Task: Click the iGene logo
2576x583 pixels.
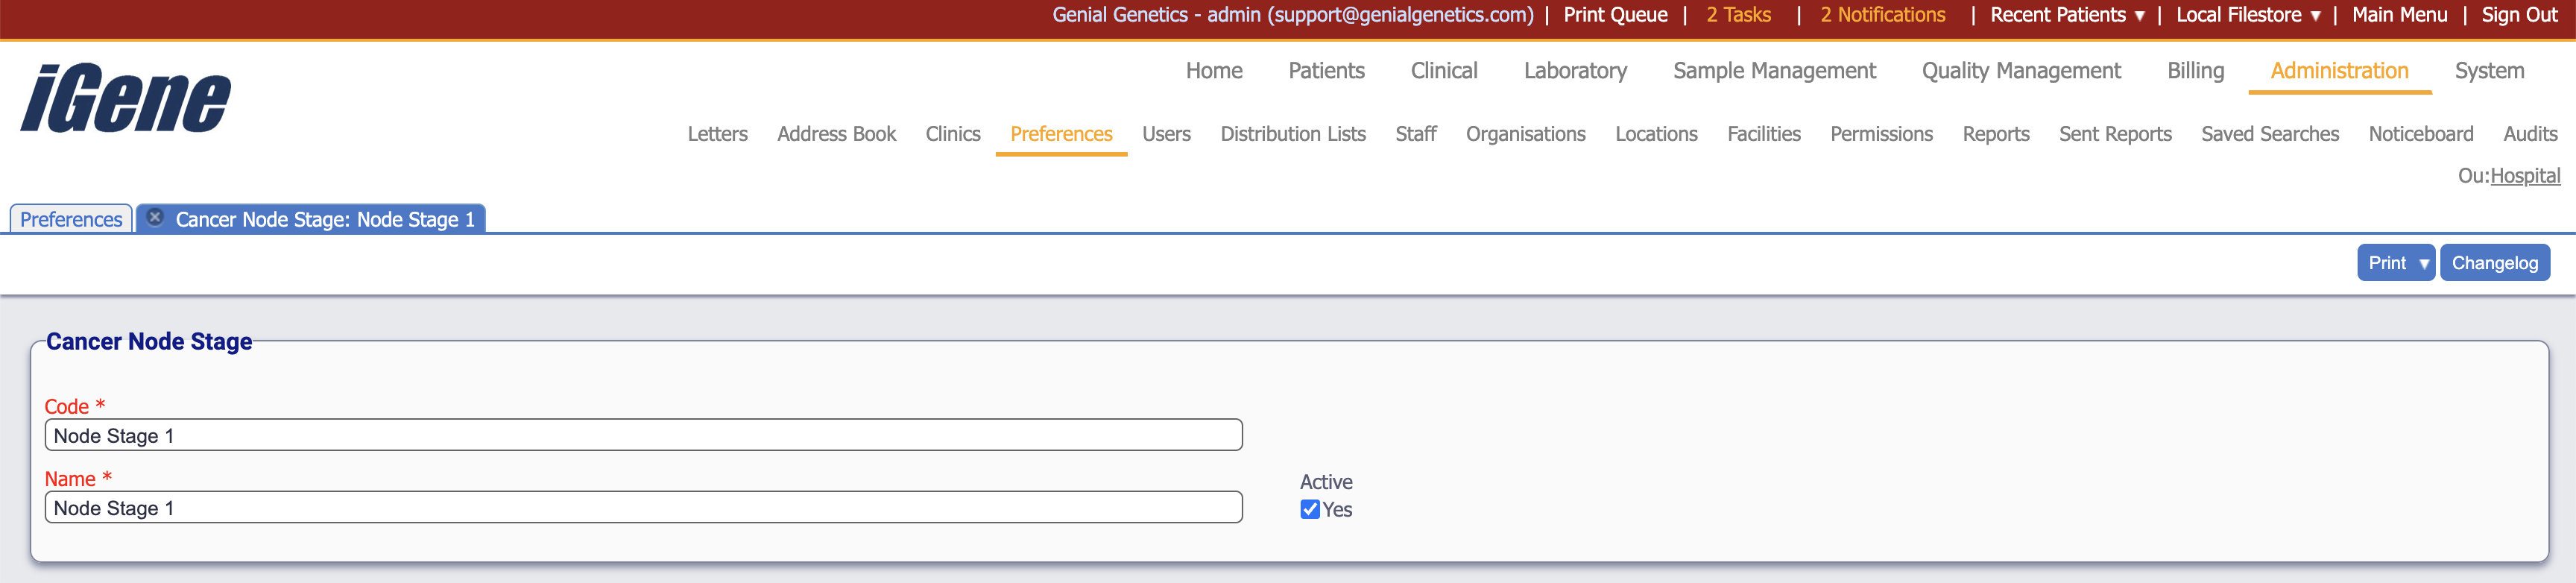Action: click(126, 98)
